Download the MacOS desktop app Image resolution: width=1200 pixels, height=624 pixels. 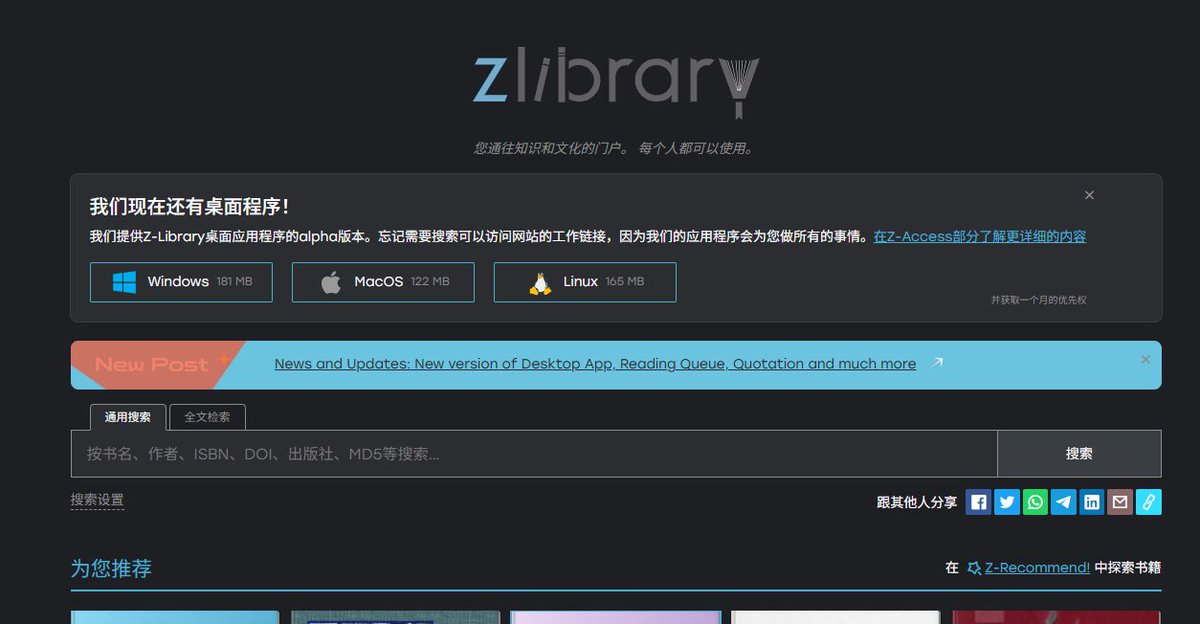[x=383, y=282]
